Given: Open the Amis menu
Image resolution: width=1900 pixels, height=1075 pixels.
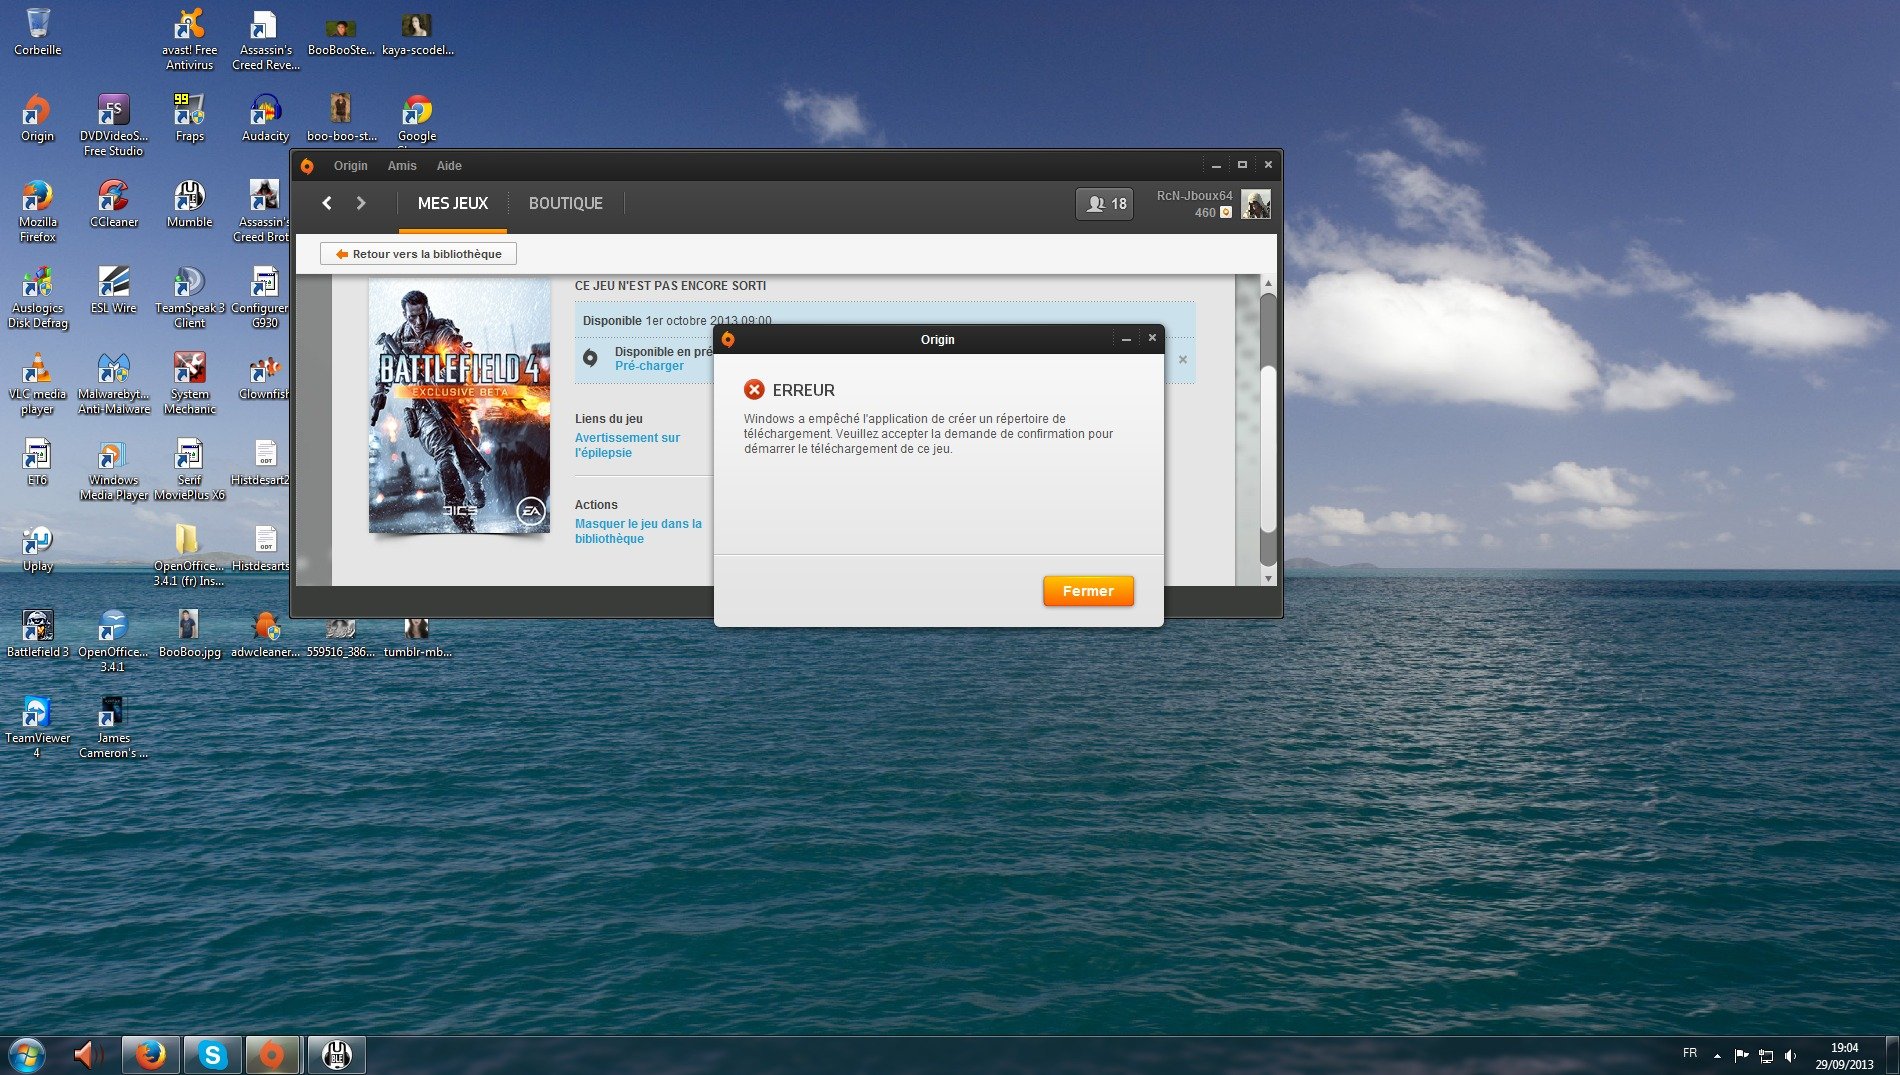Looking at the screenshot, I should tap(402, 166).
